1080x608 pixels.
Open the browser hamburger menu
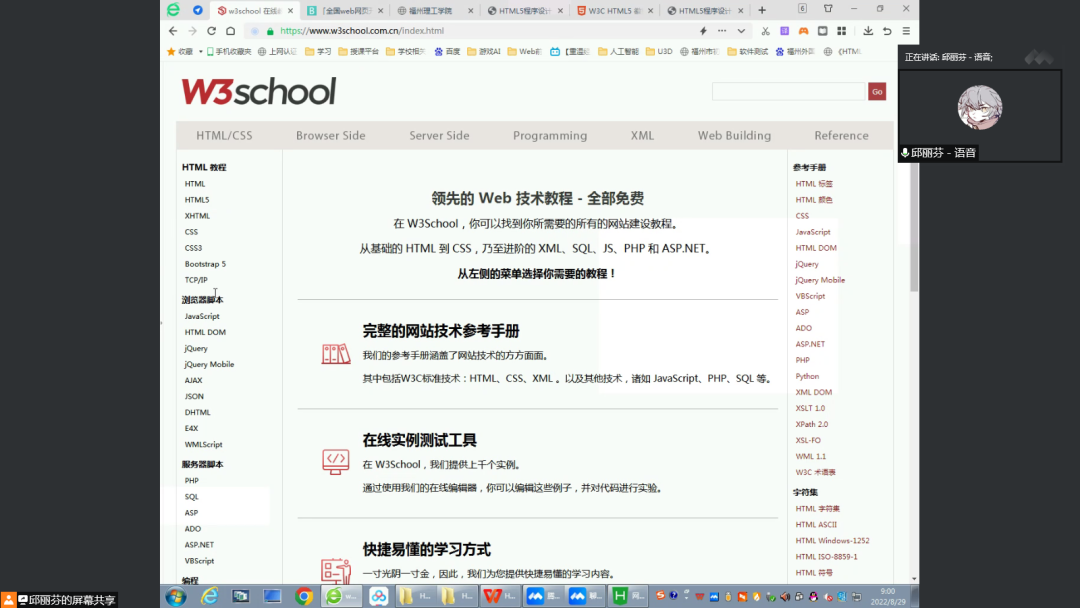906,31
